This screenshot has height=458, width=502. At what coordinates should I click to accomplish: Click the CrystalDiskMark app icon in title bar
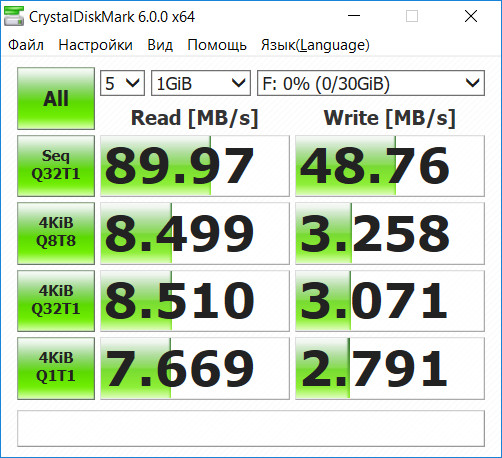click(14, 16)
